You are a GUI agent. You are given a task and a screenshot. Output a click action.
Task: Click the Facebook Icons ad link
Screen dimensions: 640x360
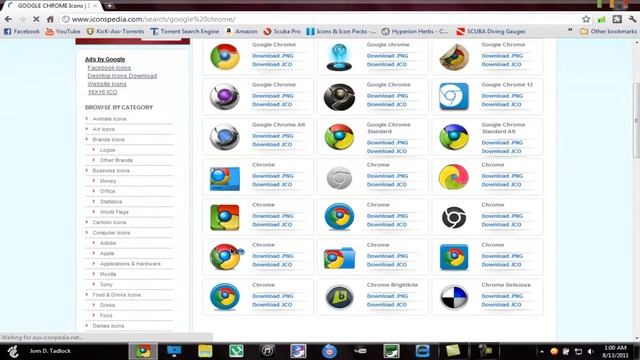tap(109, 68)
